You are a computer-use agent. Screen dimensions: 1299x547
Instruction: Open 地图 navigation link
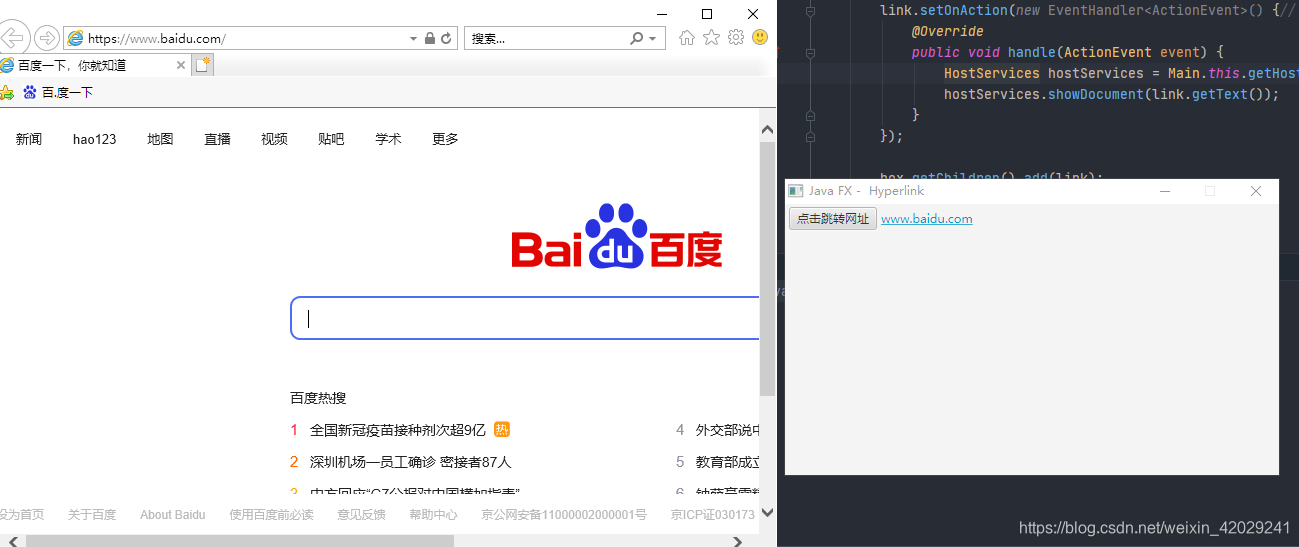pyautogui.click(x=160, y=139)
